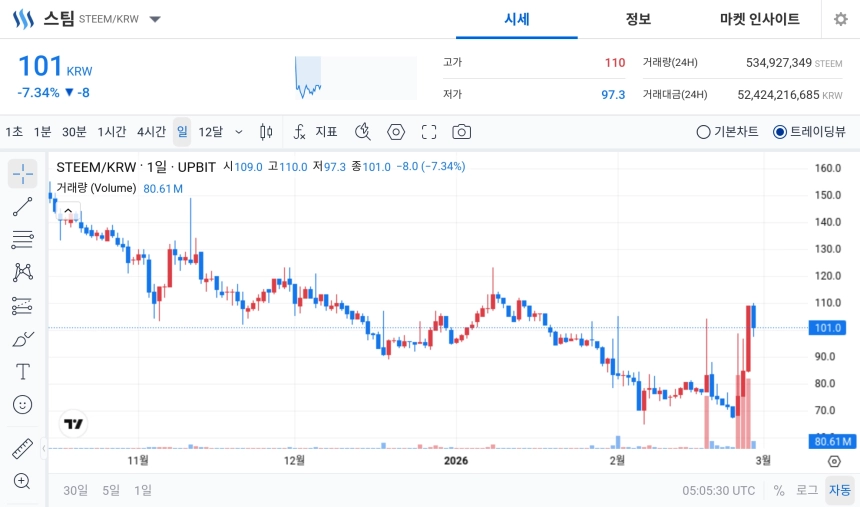
Task: Choose the 30일 date range
Action: 76,490
